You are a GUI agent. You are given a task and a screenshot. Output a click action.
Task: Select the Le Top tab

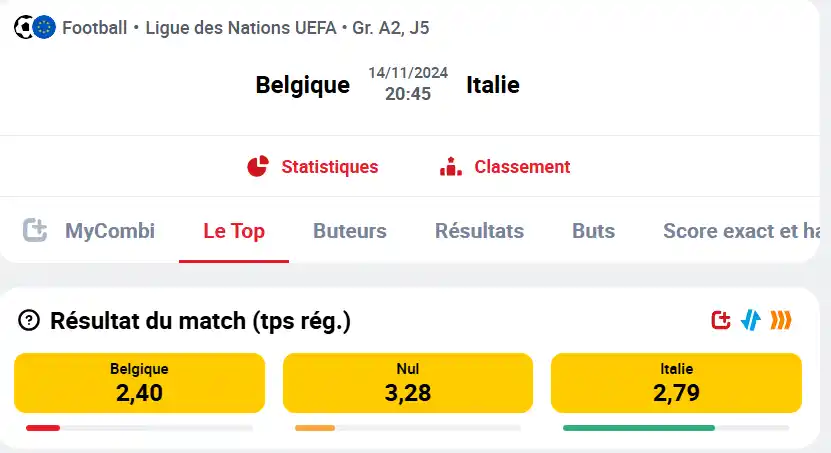234,231
